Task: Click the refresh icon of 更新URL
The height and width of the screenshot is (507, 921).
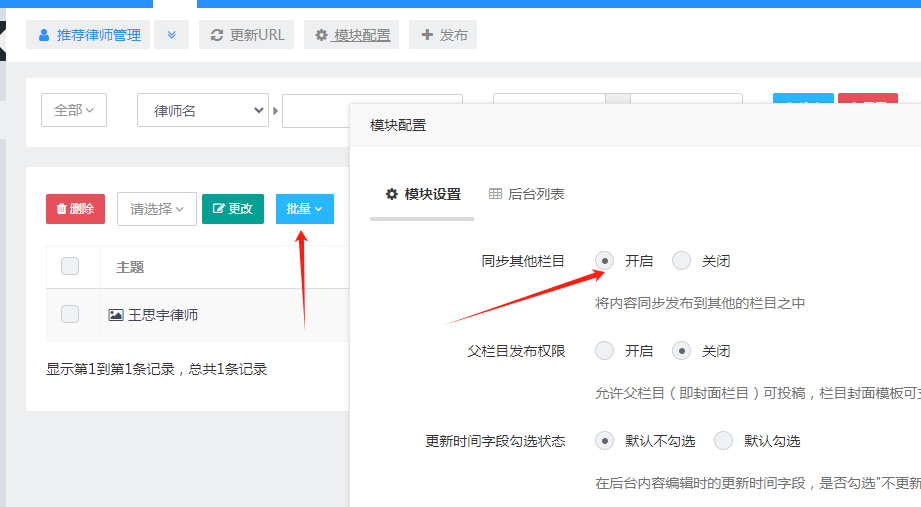Action: tap(217, 35)
